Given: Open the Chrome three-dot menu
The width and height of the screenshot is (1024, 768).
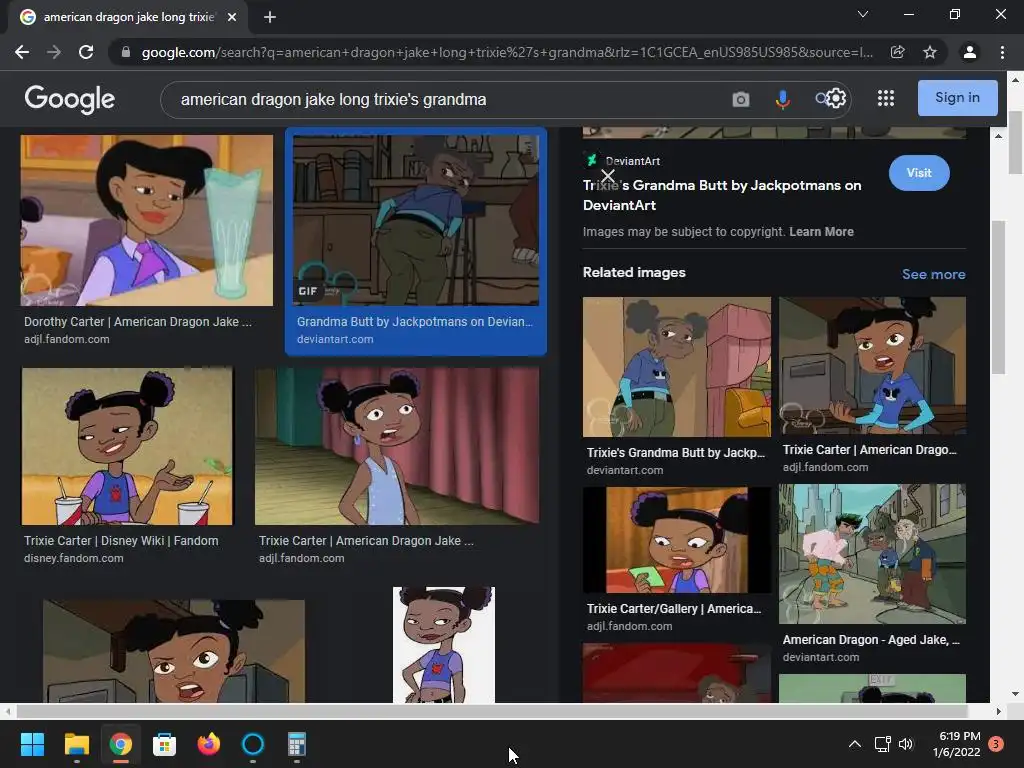Looking at the screenshot, I should point(1002,52).
